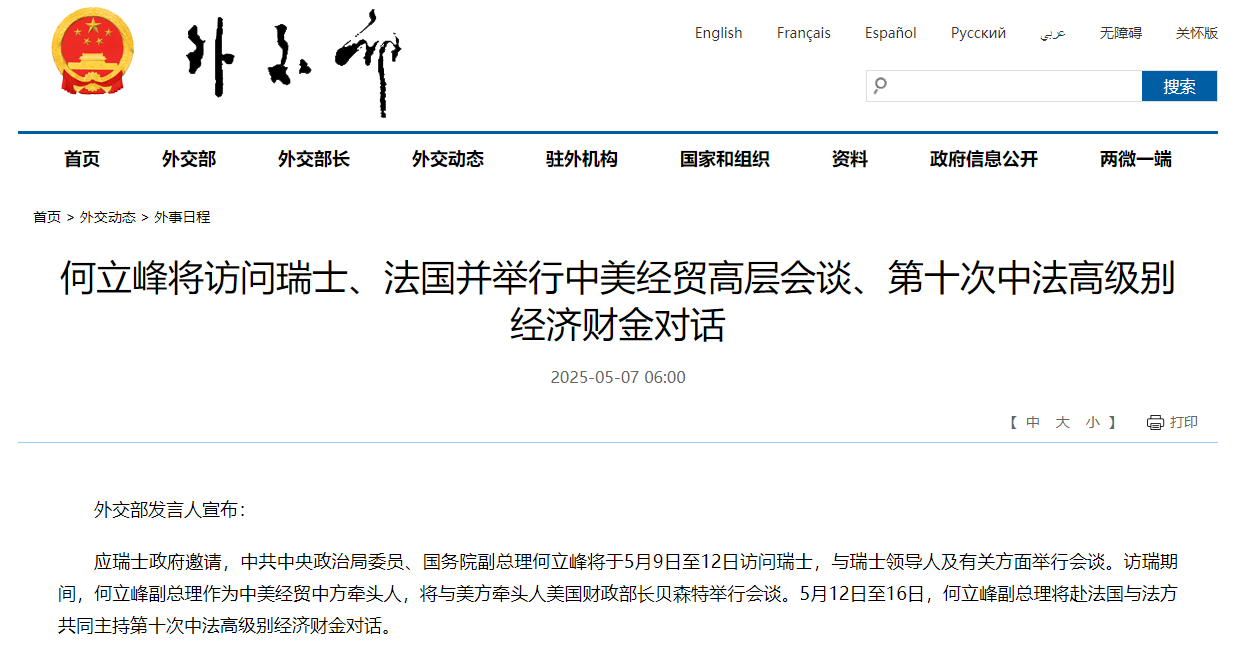This screenshot has height=665, width=1247.
Task: Switch to the Français site
Action: tap(803, 33)
